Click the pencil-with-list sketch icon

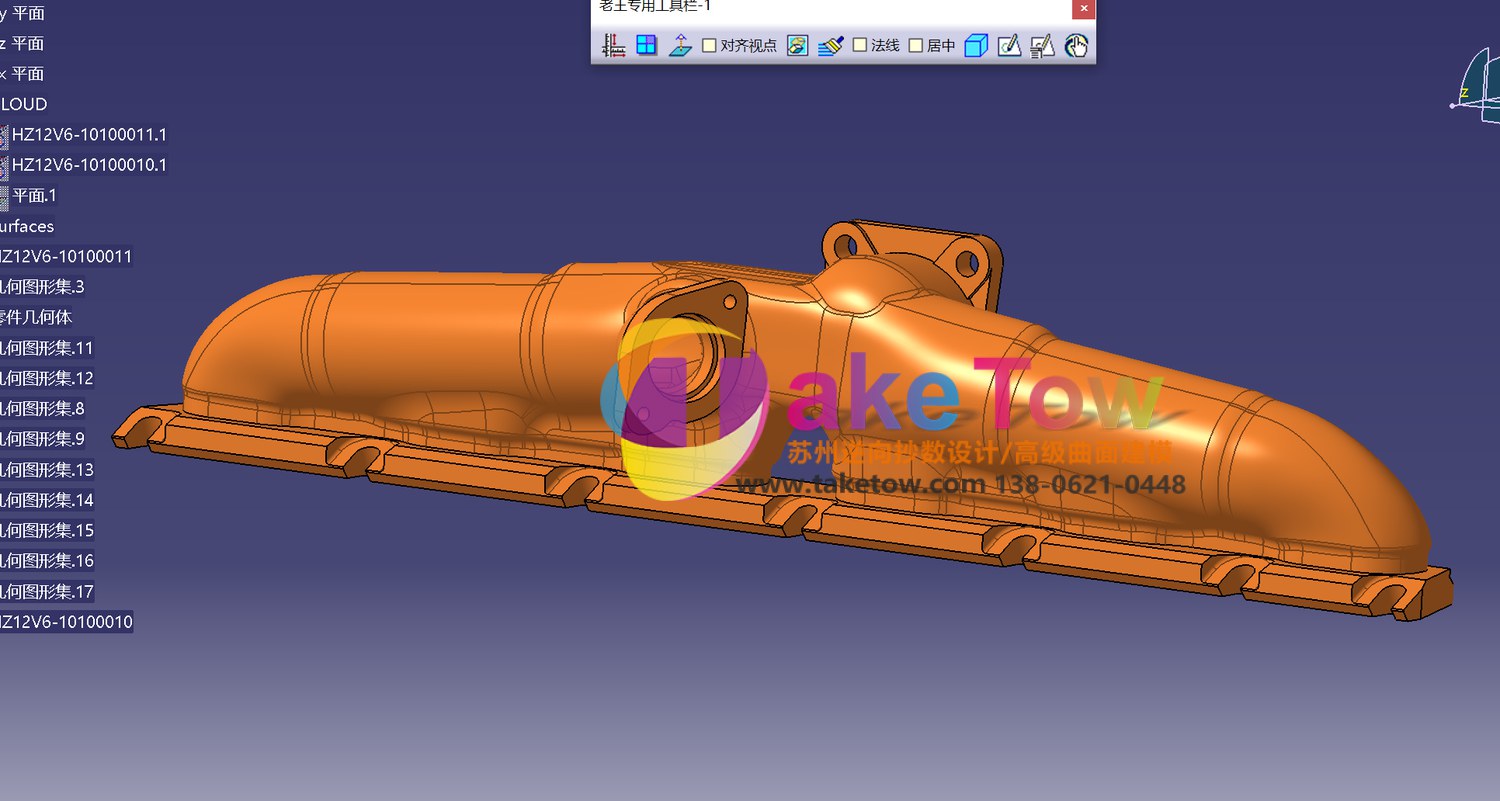pos(1042,45)
